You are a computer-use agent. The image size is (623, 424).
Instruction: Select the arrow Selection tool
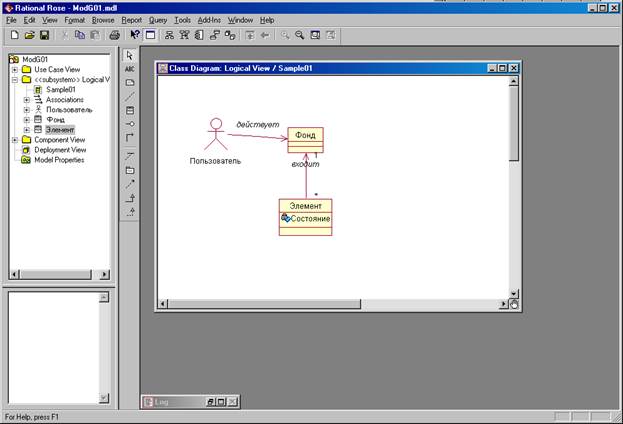(130, 56)
